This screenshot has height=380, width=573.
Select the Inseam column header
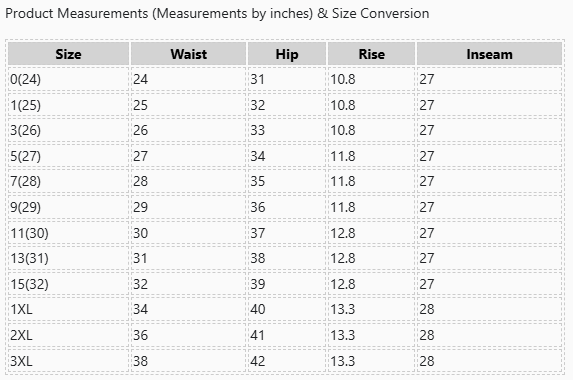pos(489,54)
